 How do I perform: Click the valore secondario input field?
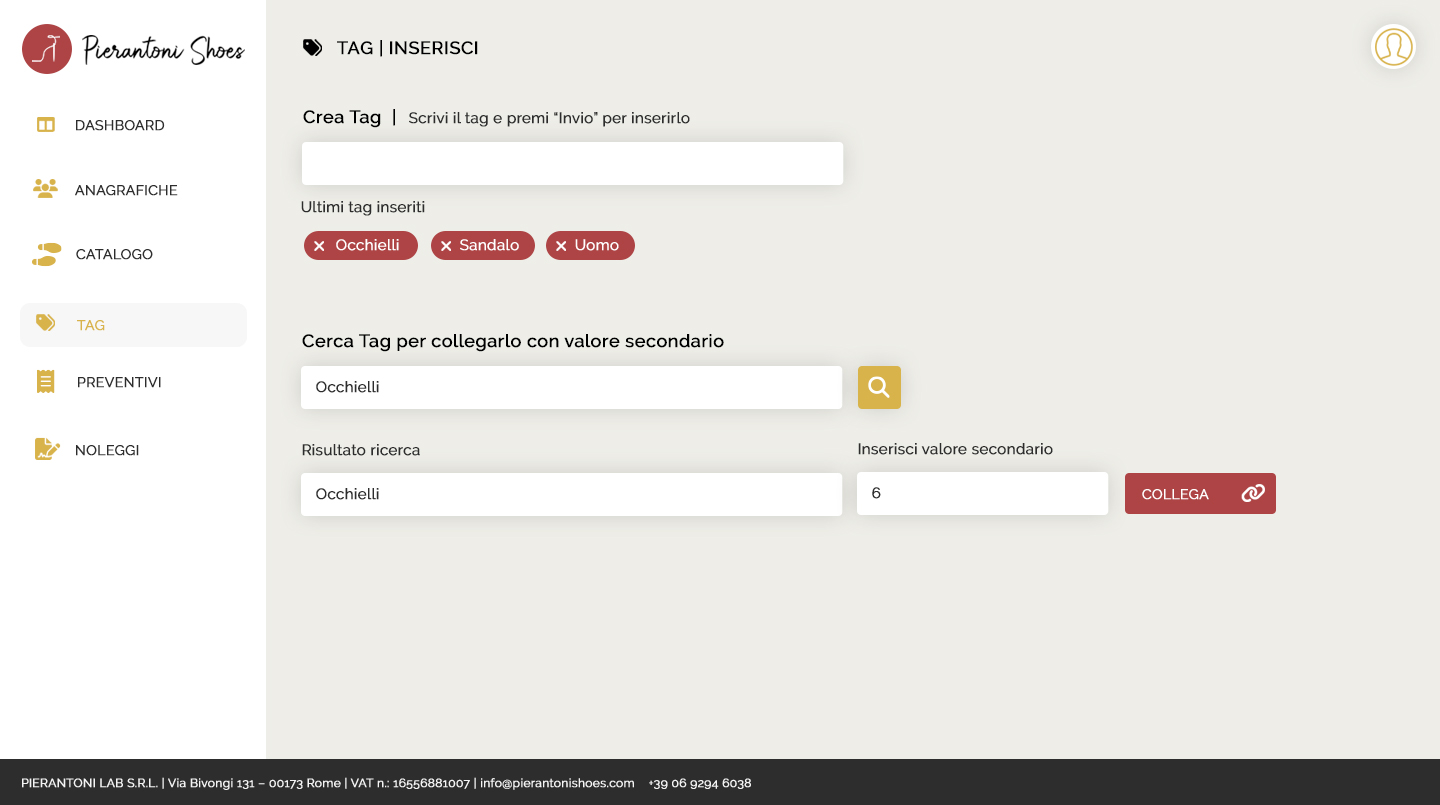pyautogui.click(x=982, y=493)
